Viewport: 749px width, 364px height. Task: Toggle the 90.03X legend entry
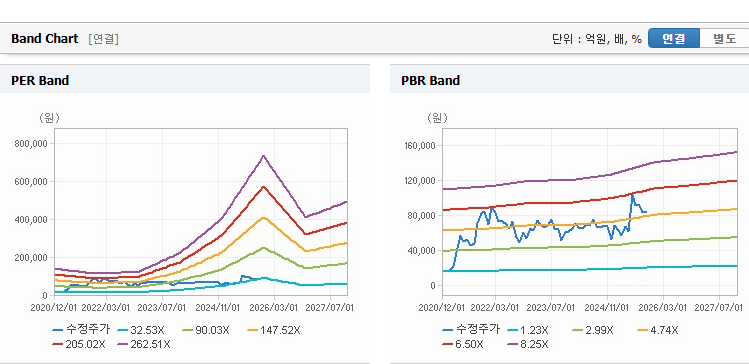point(206,330)
